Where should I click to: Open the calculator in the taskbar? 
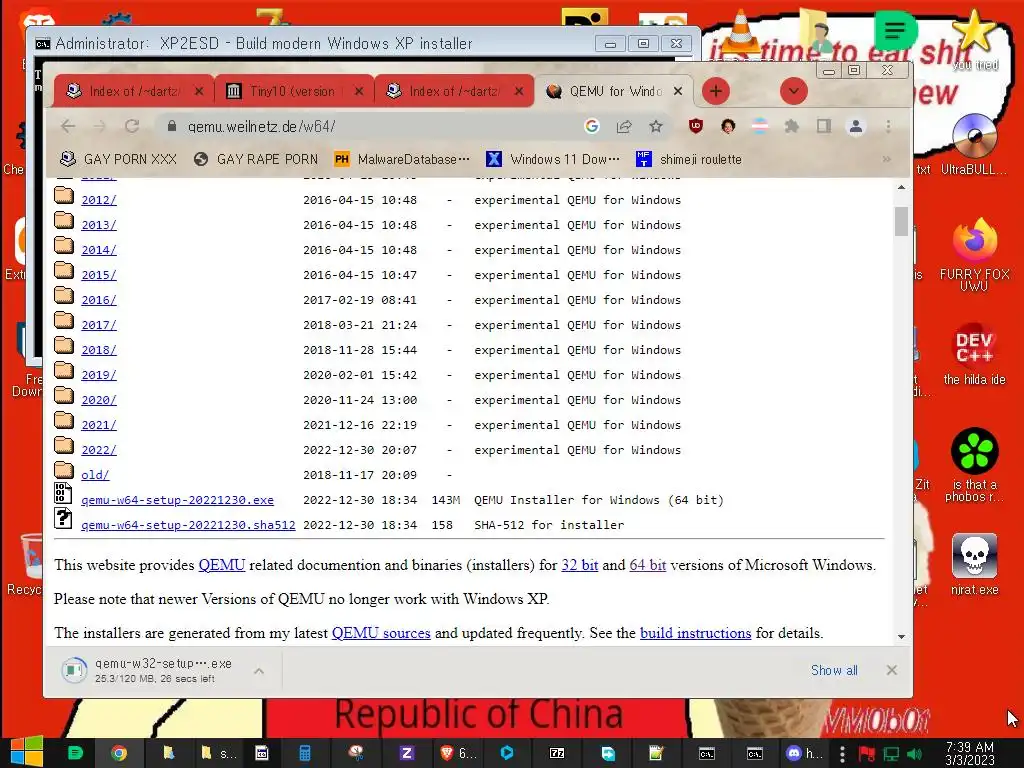(304, 753)
